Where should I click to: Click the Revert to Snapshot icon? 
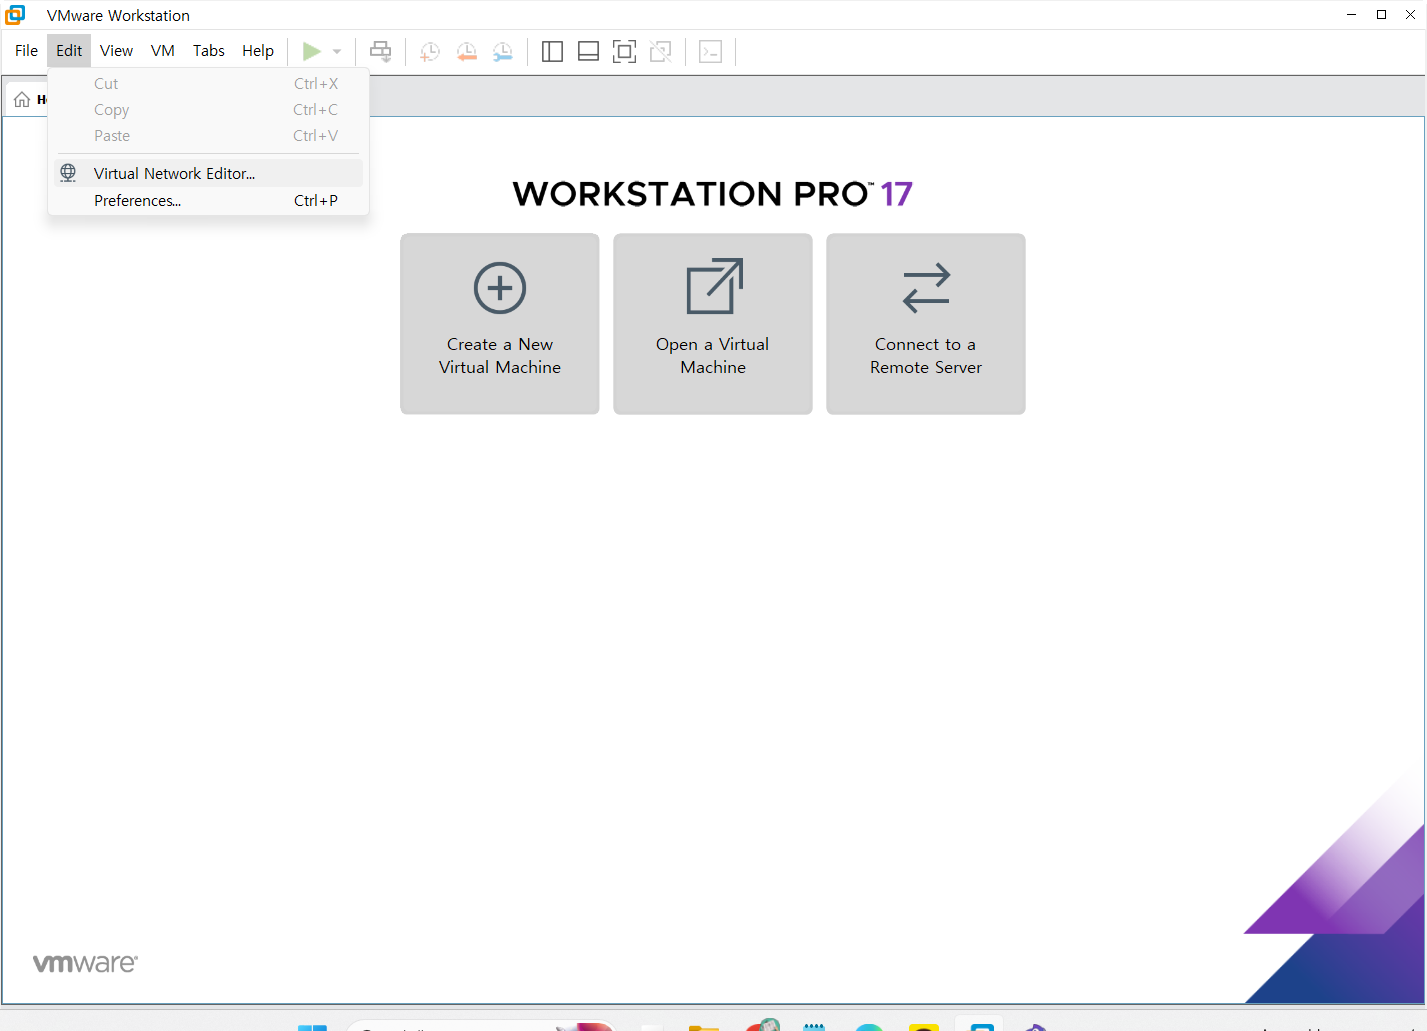[467, 52]
